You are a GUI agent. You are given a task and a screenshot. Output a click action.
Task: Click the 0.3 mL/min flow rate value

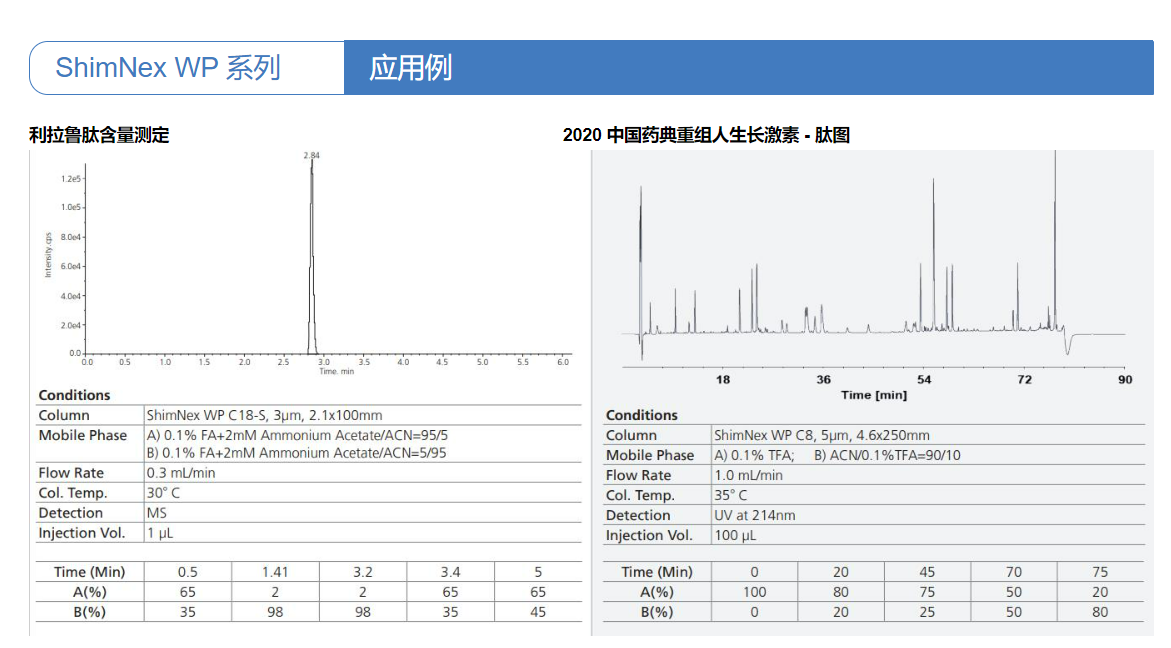(x=181, y=473)
